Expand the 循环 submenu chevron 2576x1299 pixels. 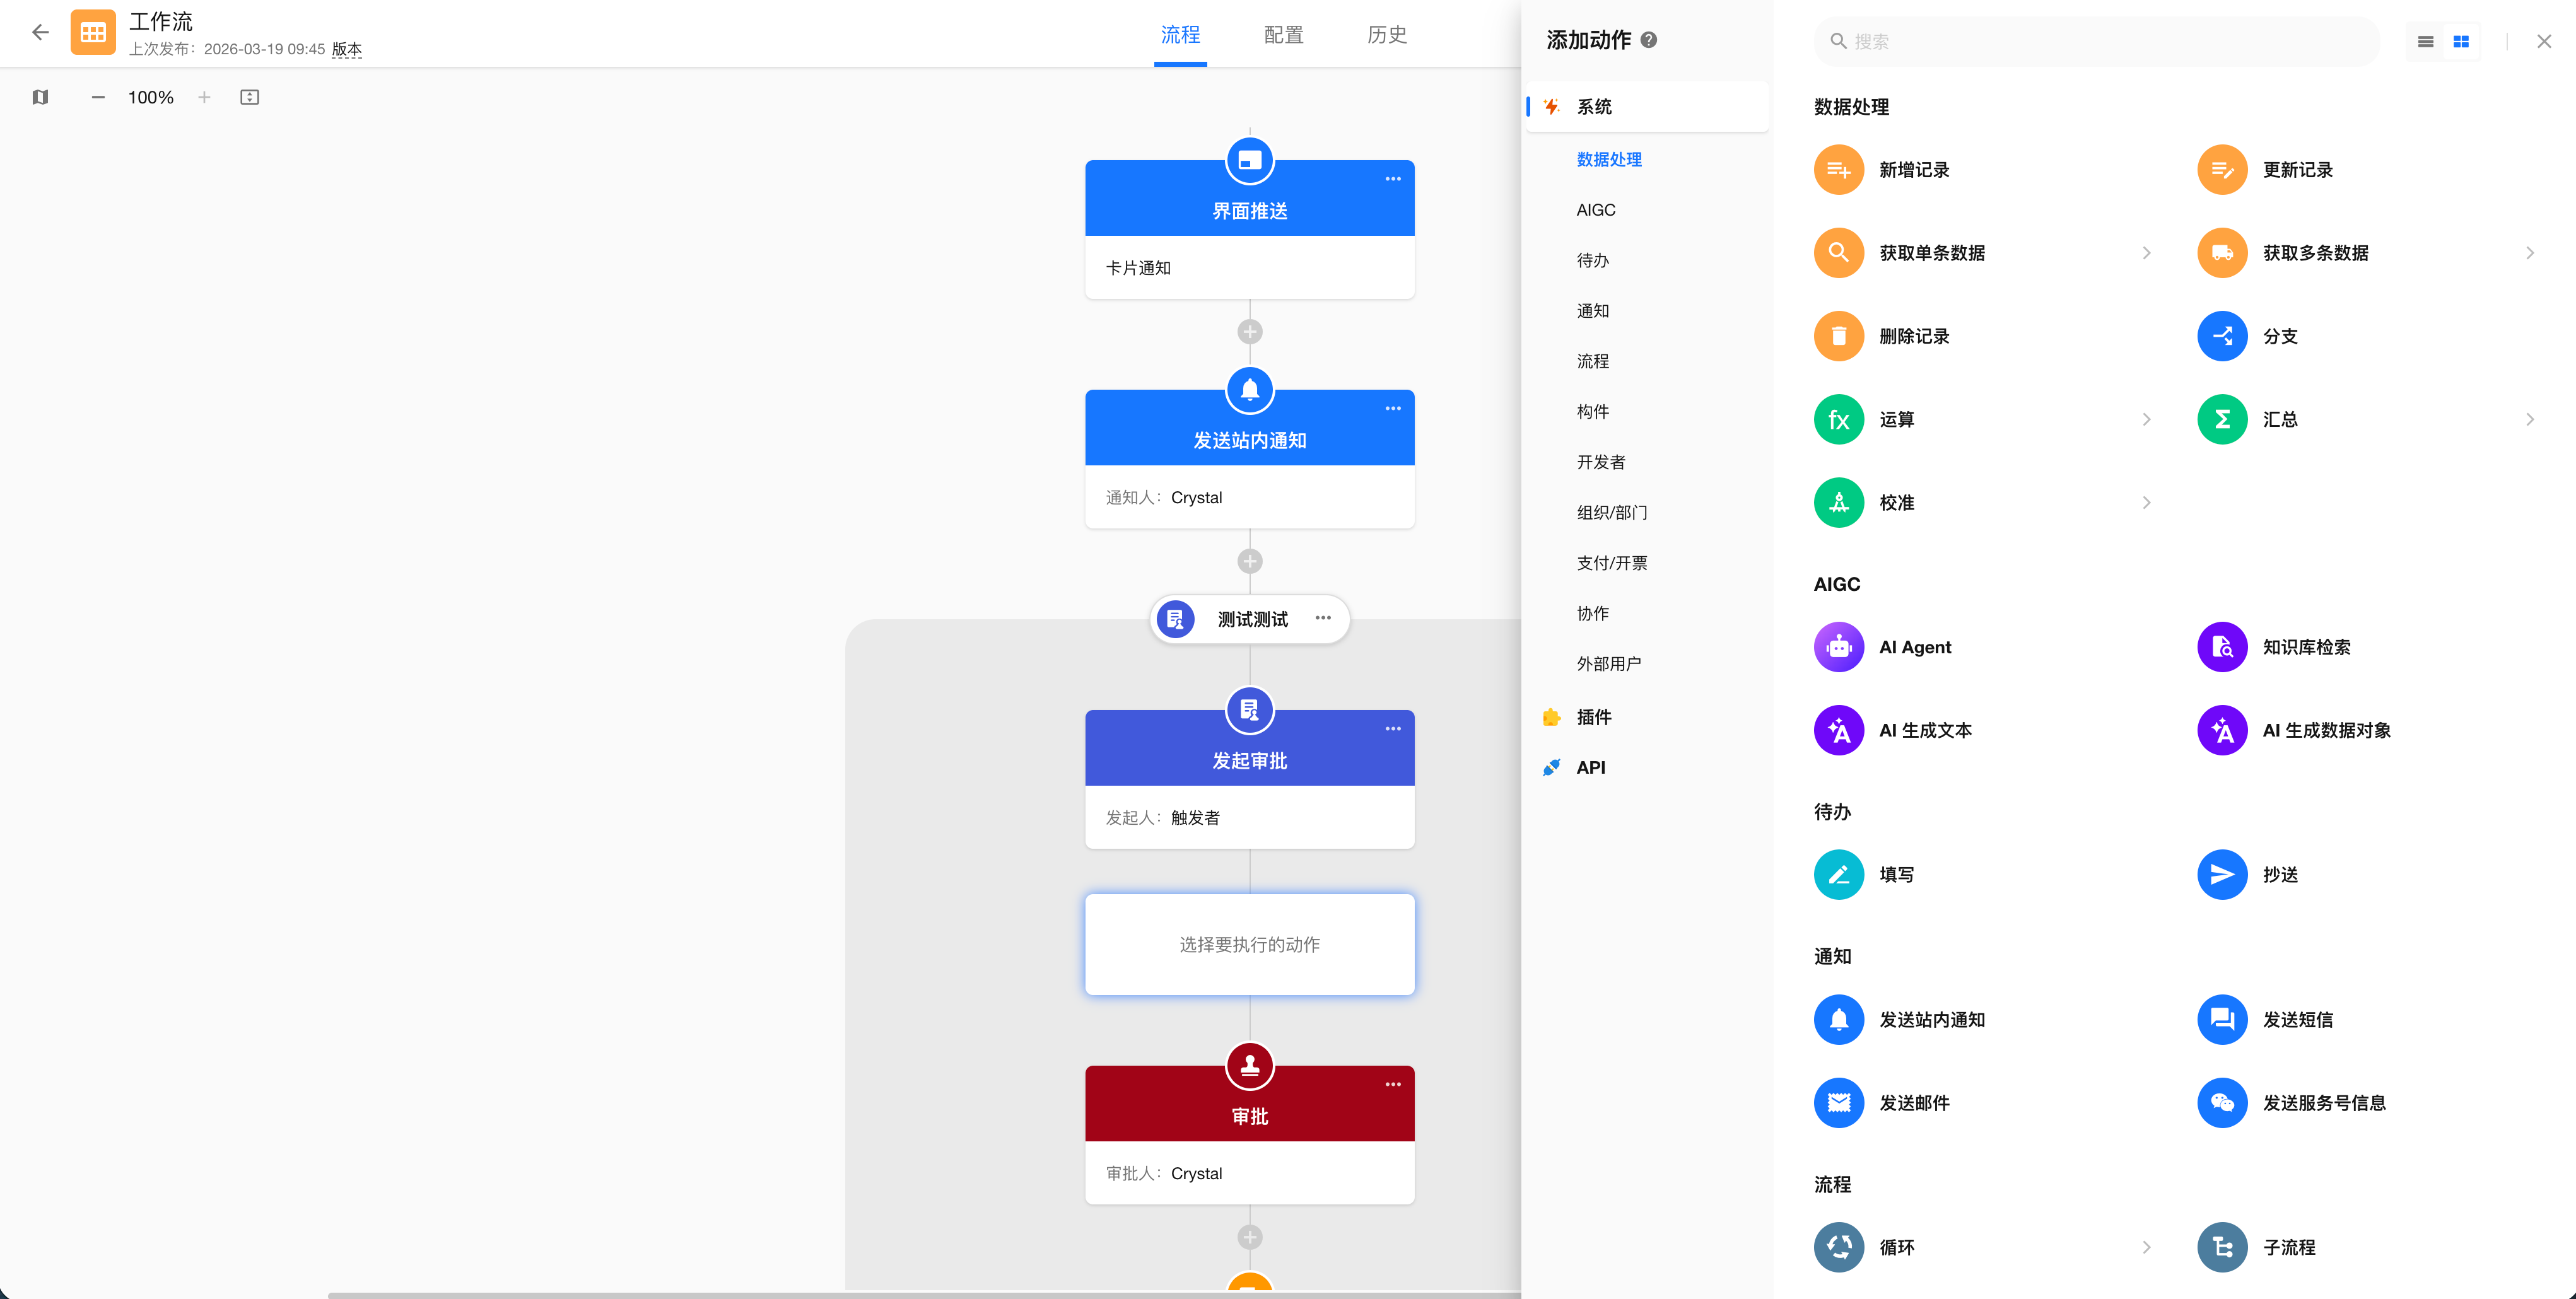tap(2146, 1247)
